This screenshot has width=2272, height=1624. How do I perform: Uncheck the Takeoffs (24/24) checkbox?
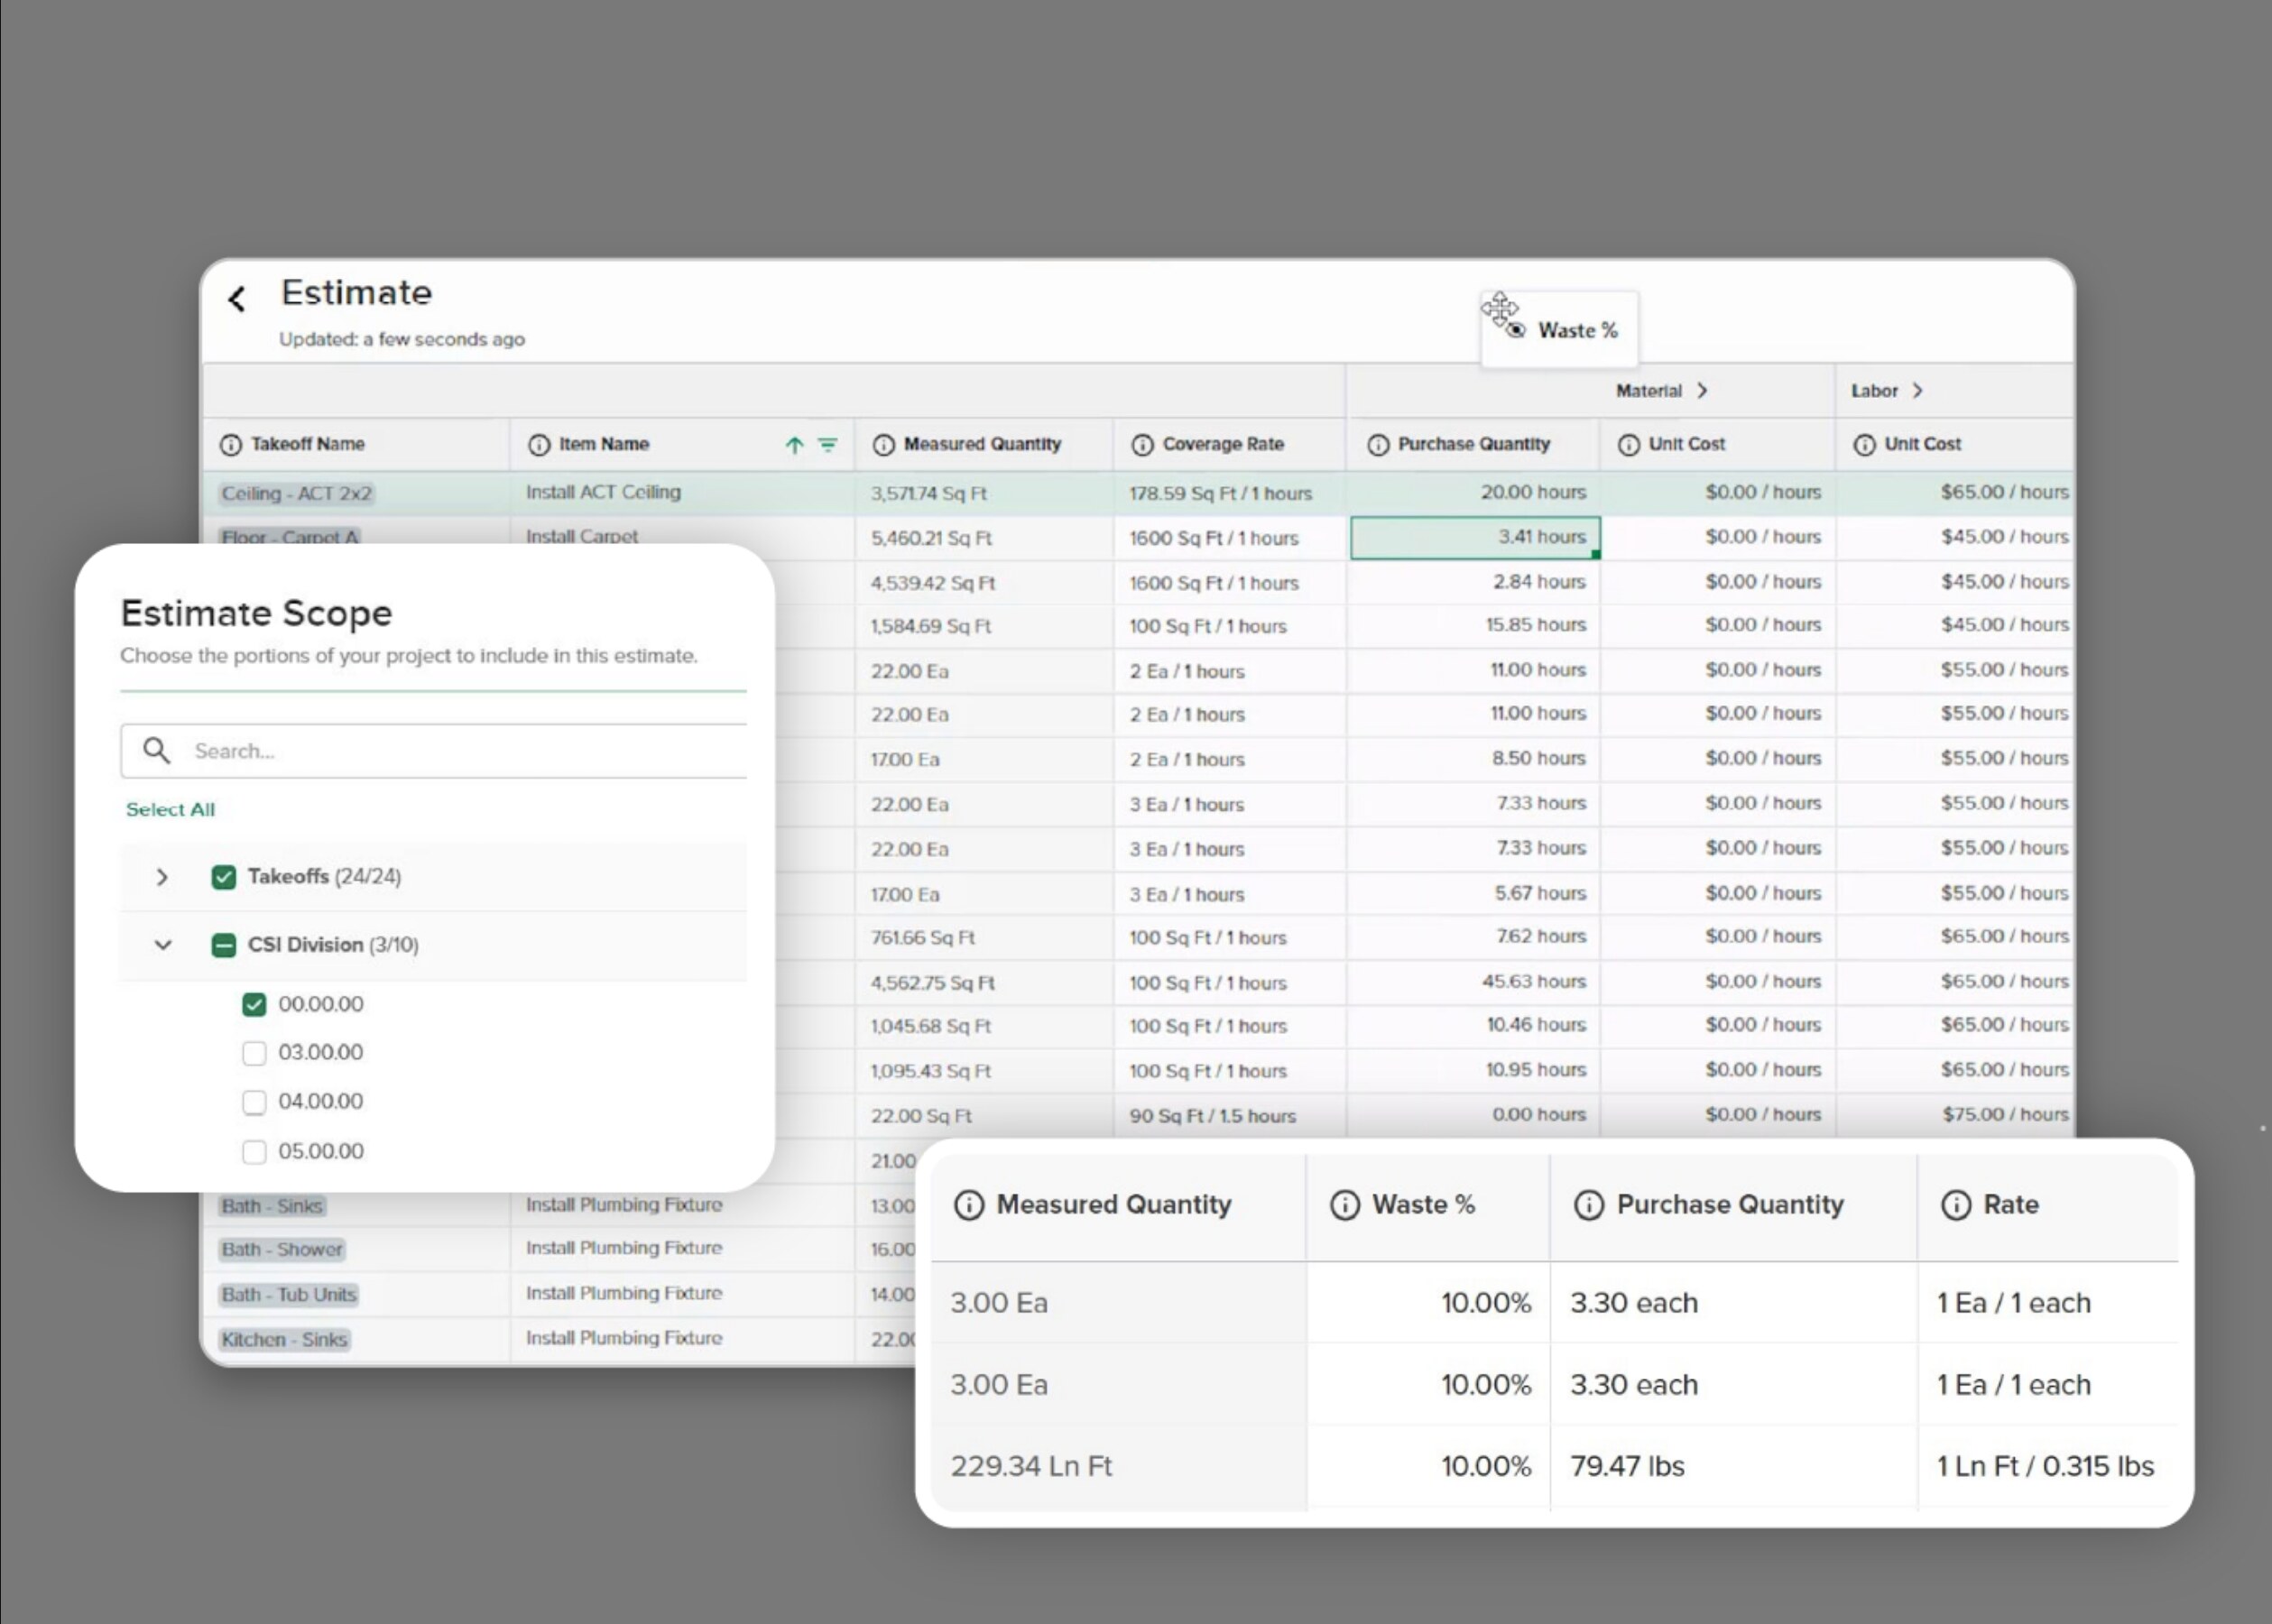coord(224,877)
